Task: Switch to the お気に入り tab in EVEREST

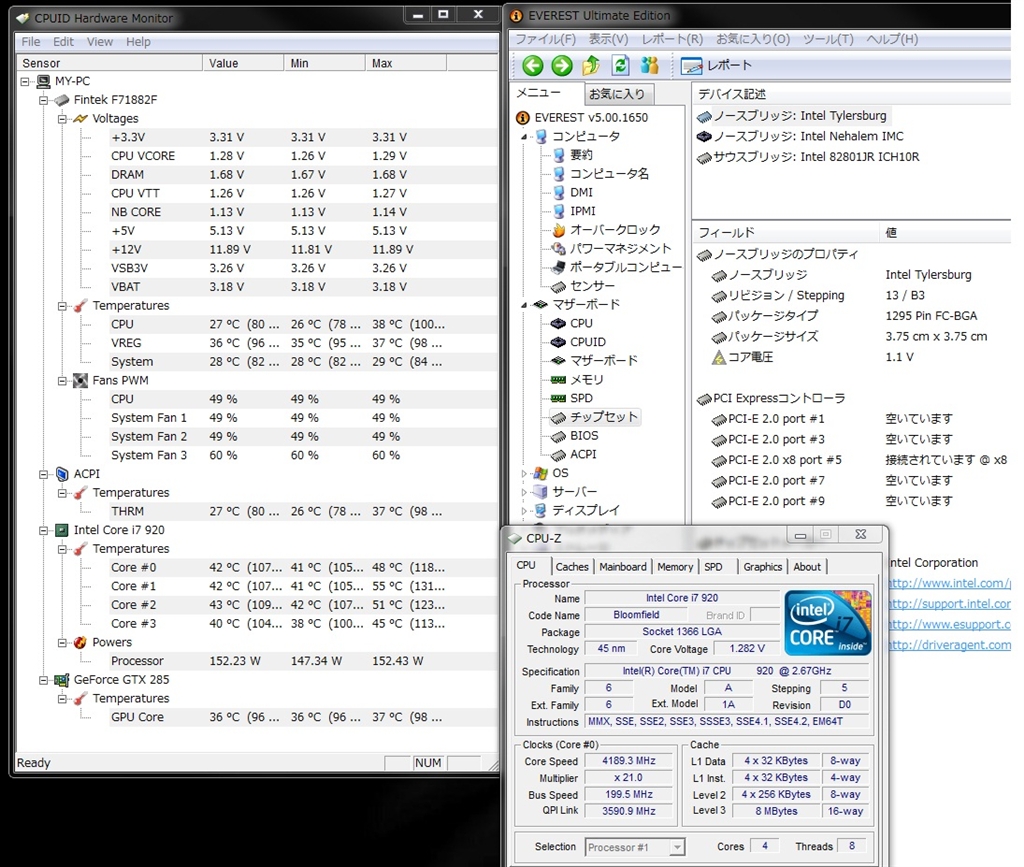Action: click(x=616, y=94)
